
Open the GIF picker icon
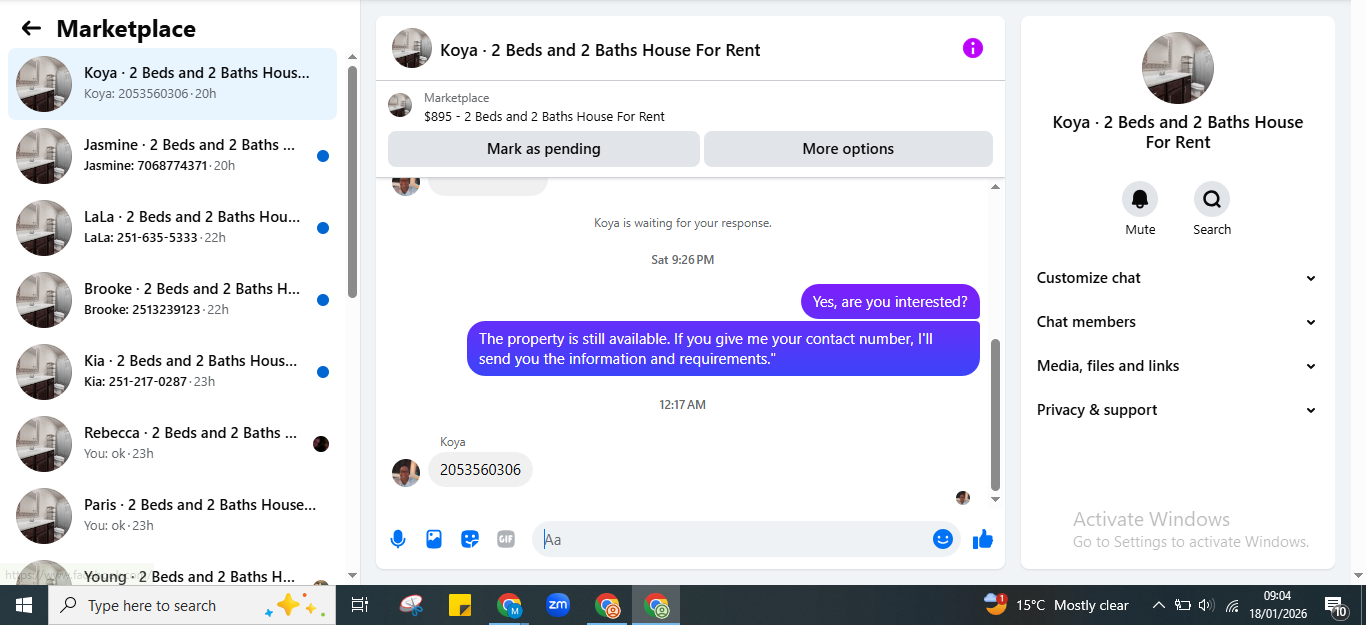(x=506, y=539)
